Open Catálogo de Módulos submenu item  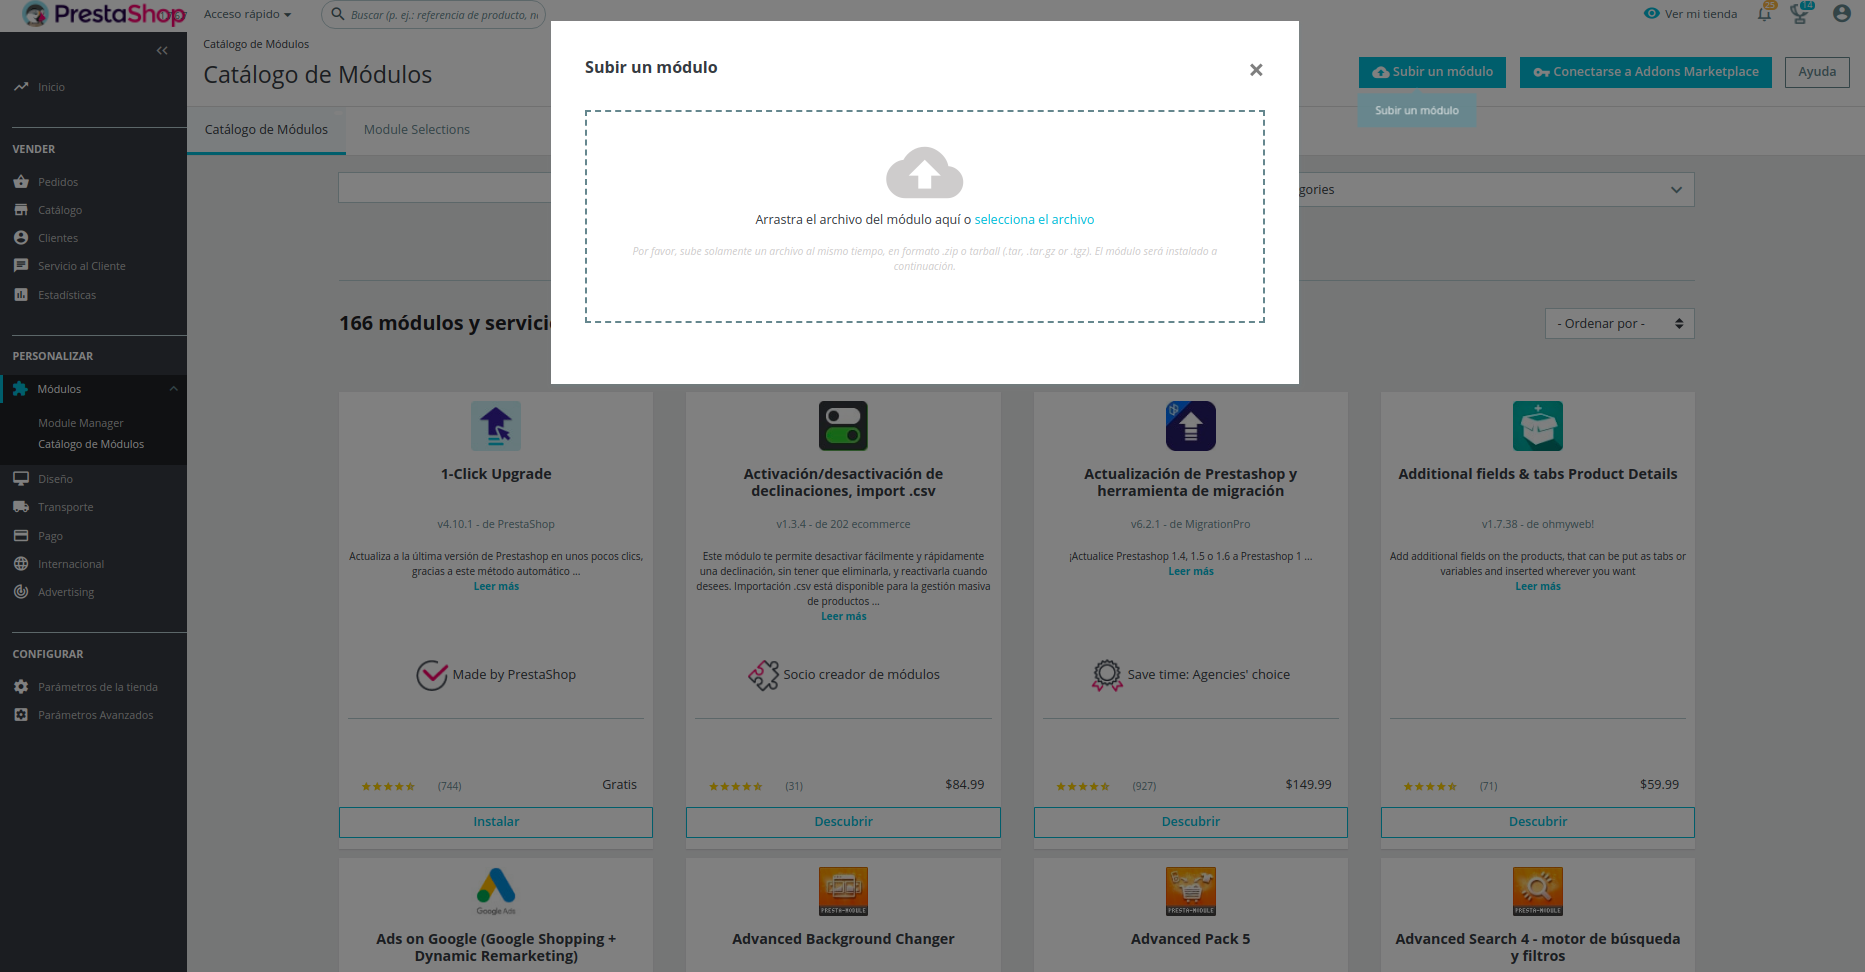(91, 444)
